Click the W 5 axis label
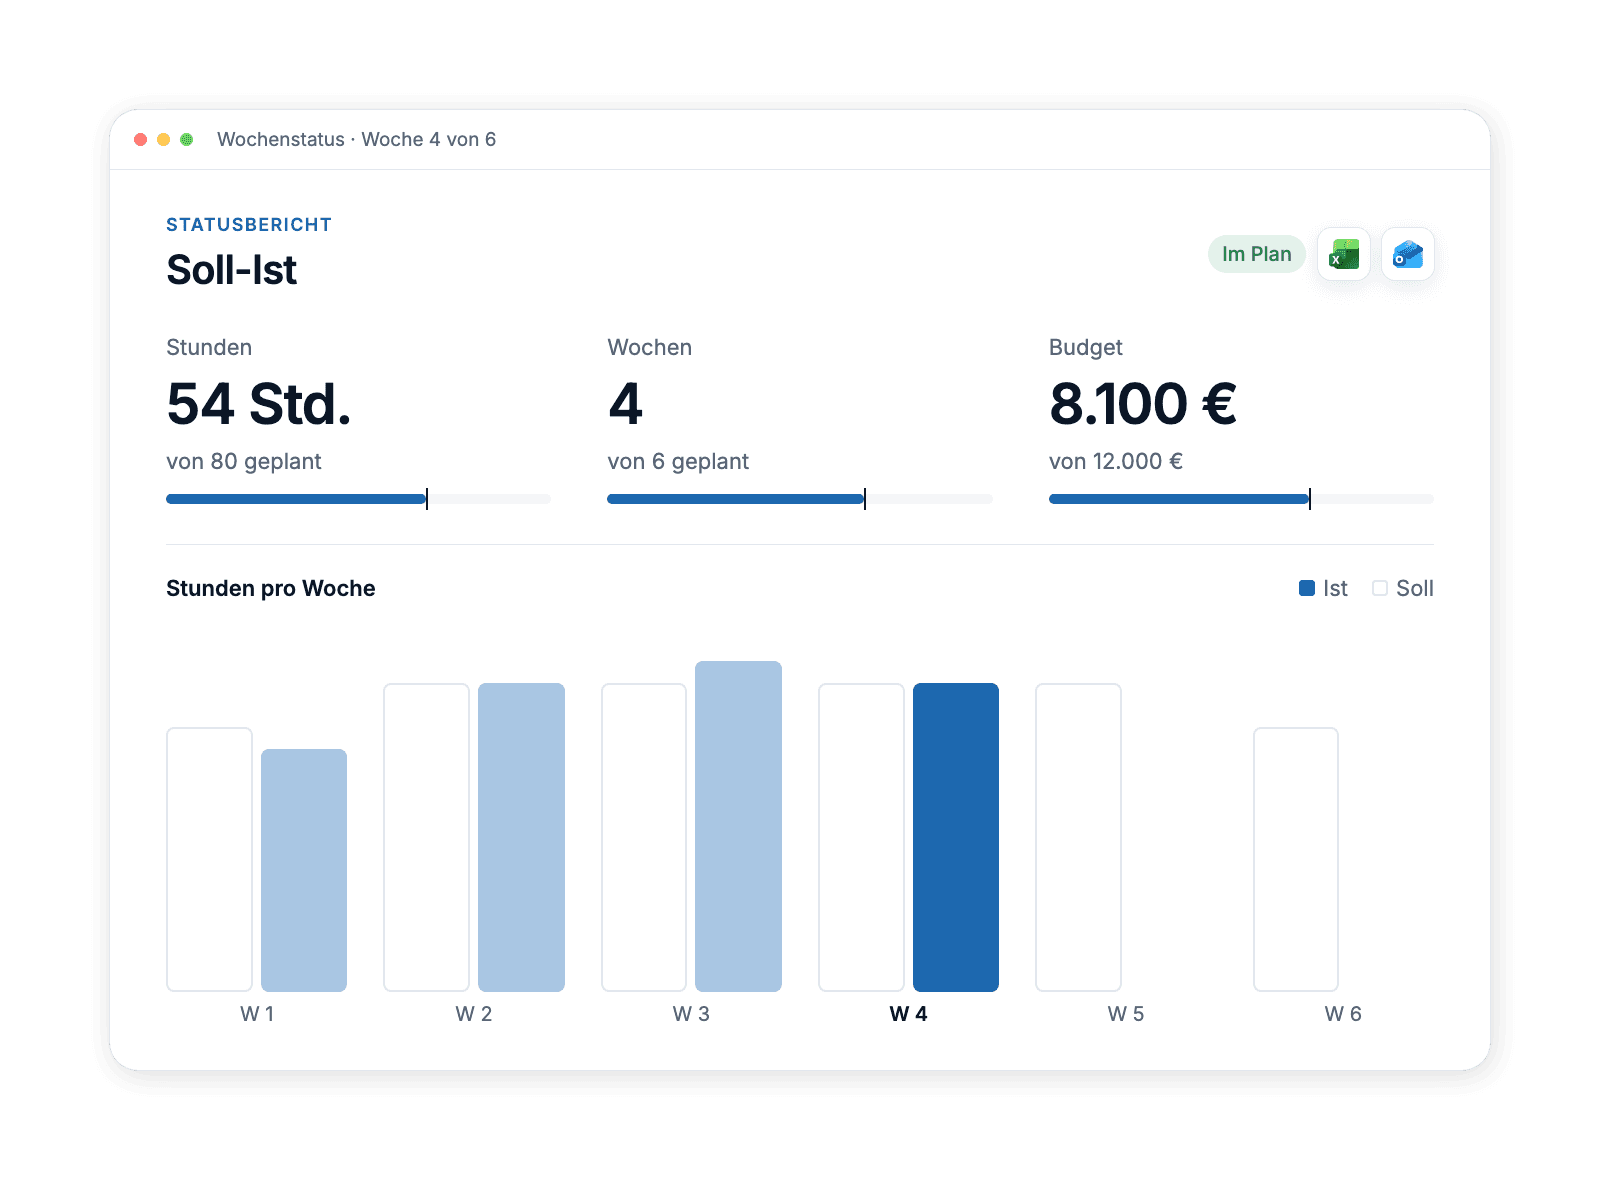This screenshot has height=1200, width=1600. point(1126,1014)
